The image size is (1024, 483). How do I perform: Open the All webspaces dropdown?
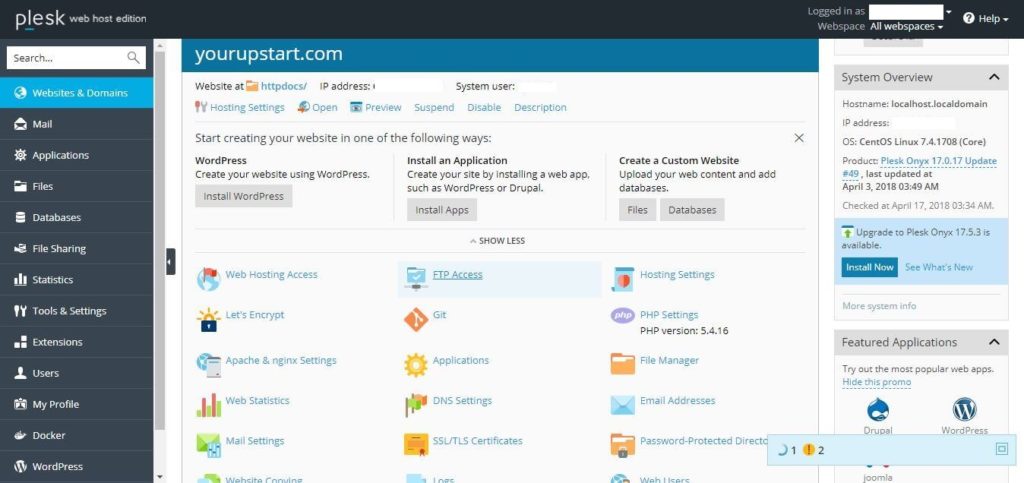pos(906,27)
